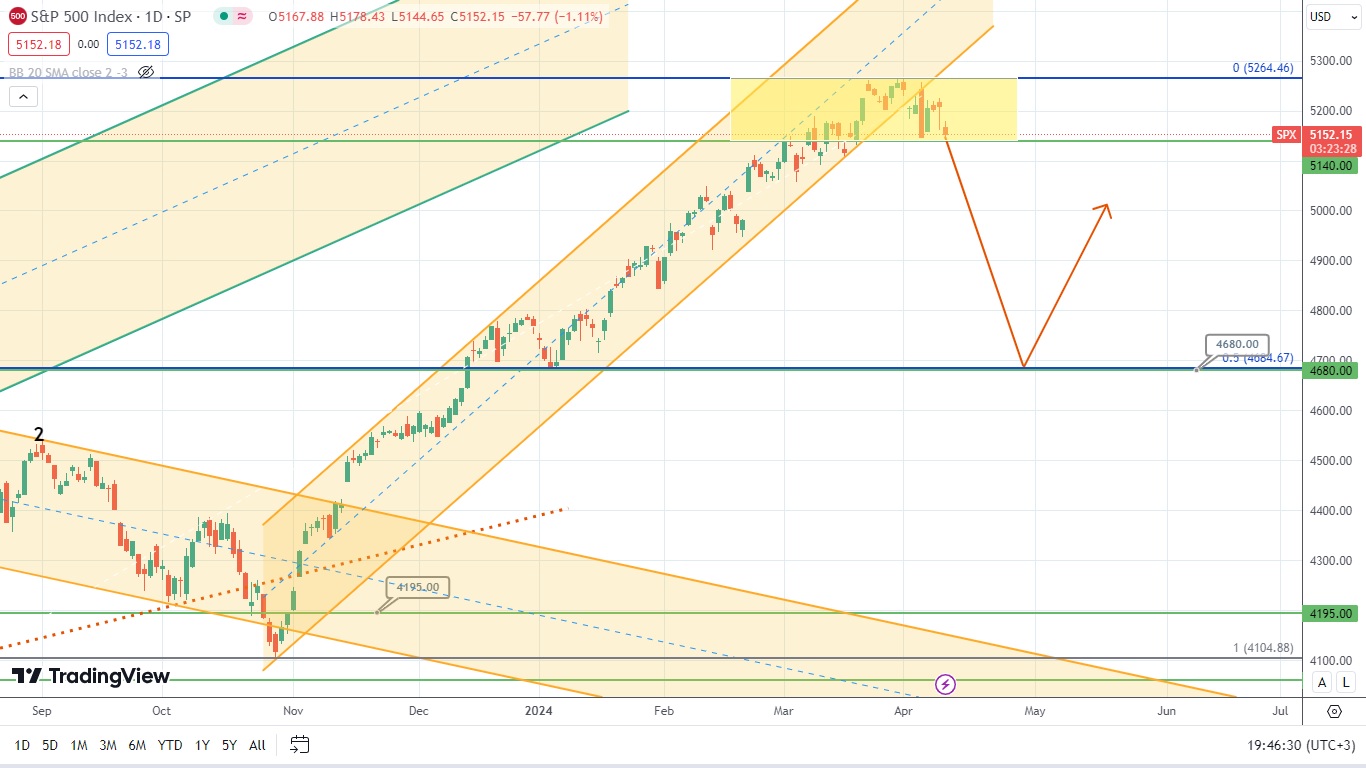The image size is (1366, 768).
Task: Click Fibonacci level label 0.5 (4684.67)
Action: [x=1258, y=357]
